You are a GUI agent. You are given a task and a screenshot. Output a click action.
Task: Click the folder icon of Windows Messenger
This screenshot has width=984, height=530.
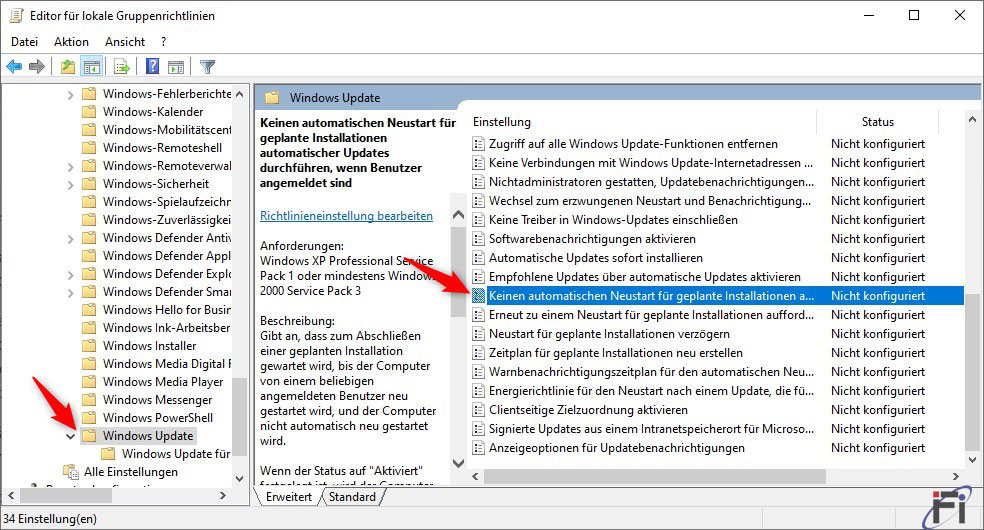(89, 400)
